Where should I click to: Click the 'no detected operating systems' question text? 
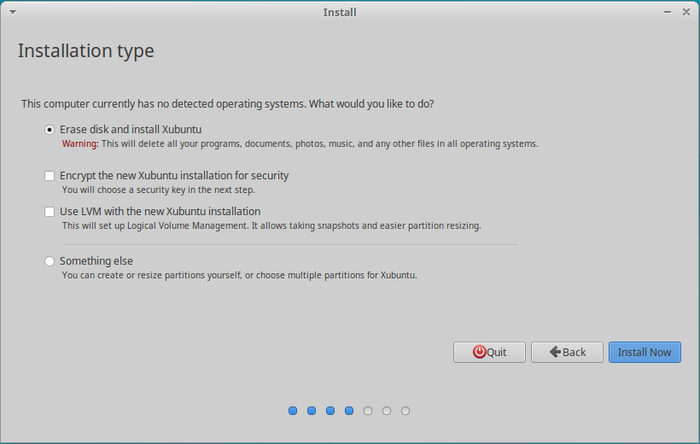(228, 104)
